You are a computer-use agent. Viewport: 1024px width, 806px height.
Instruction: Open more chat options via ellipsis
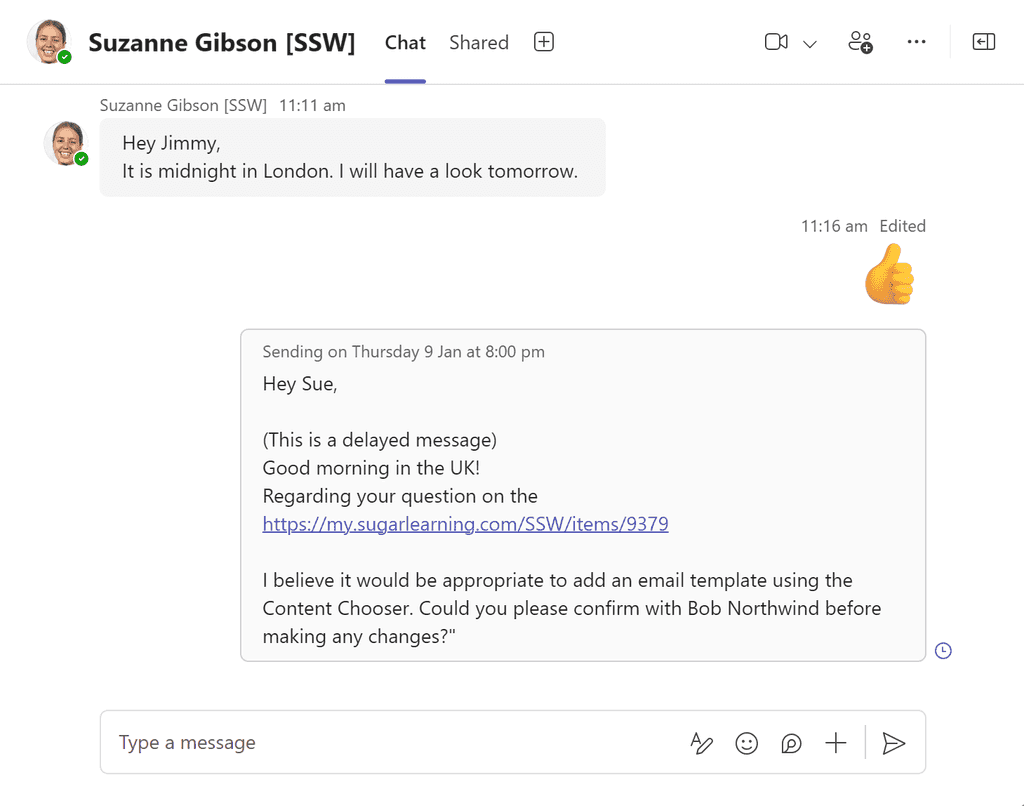coord(916,41)
